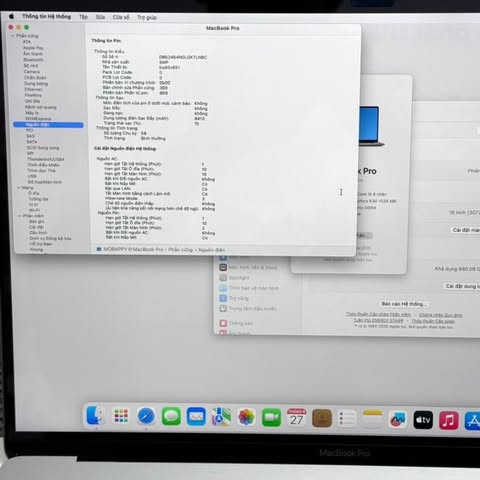Open the Messages app in Dock

click(x=171, y=416)
